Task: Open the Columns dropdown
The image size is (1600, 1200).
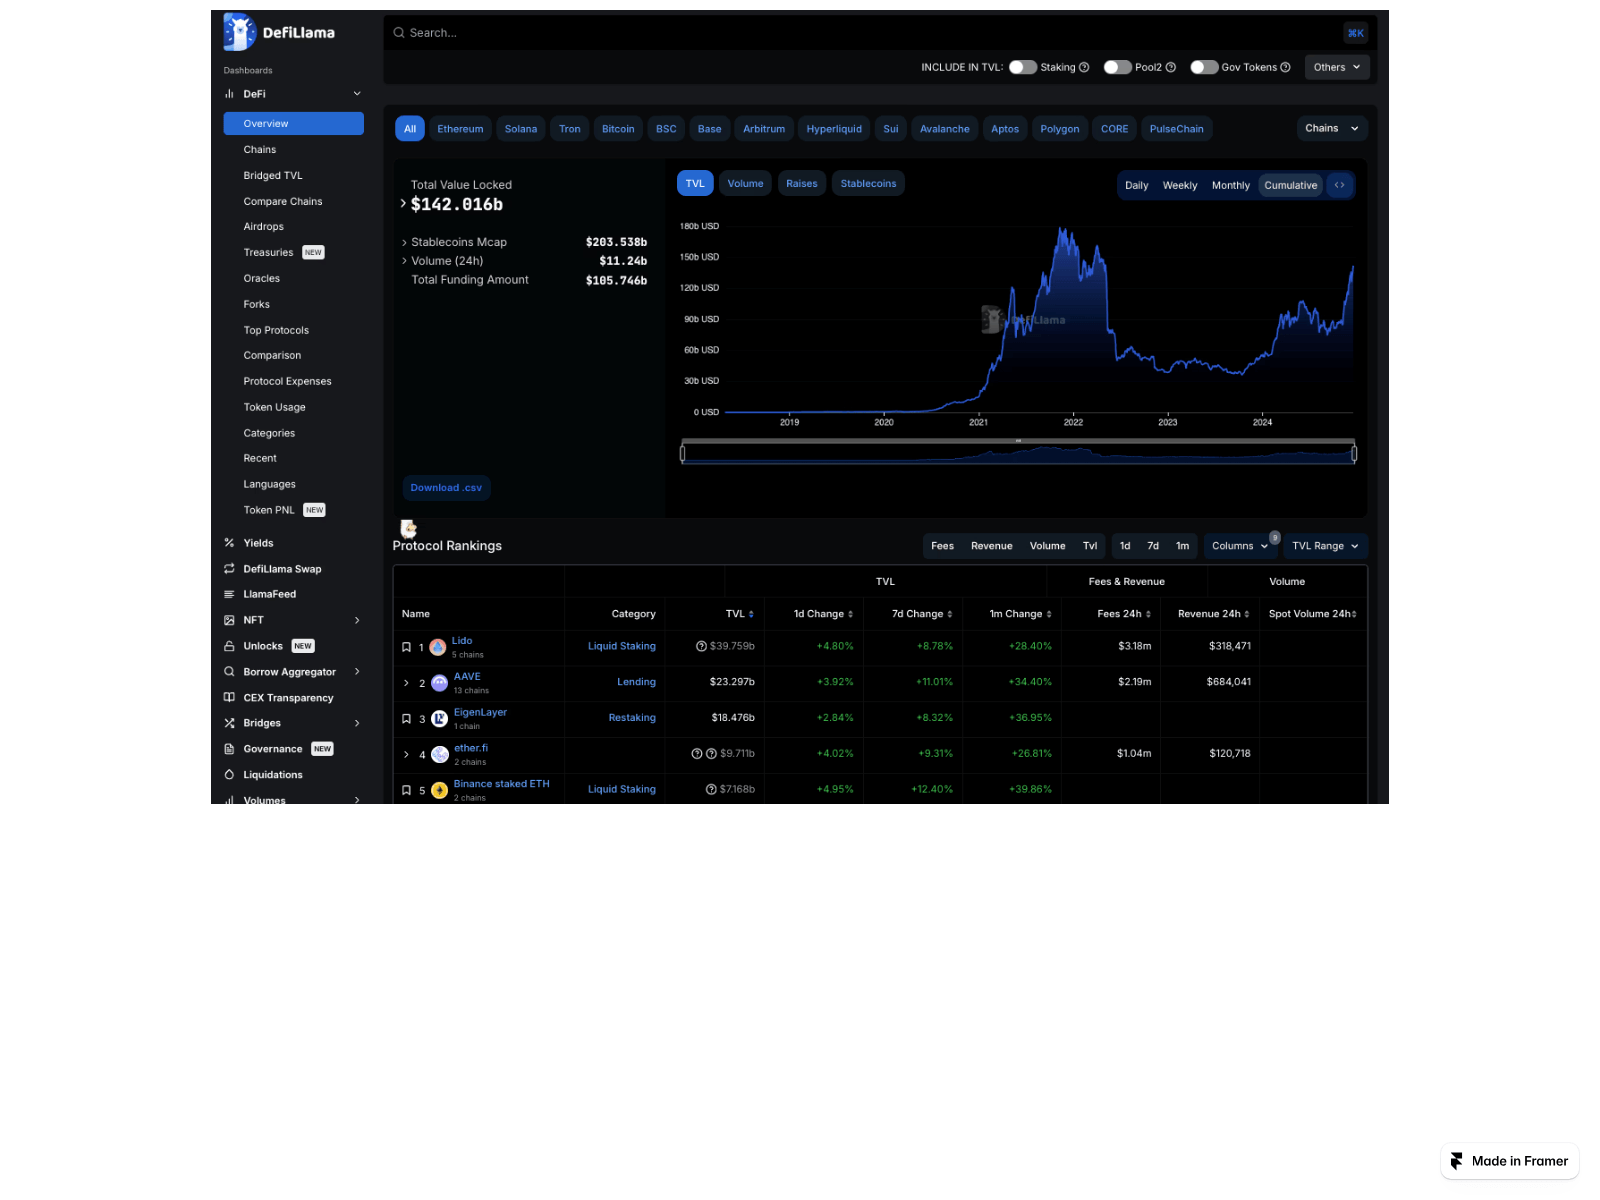Action: tap(1240, 546)
